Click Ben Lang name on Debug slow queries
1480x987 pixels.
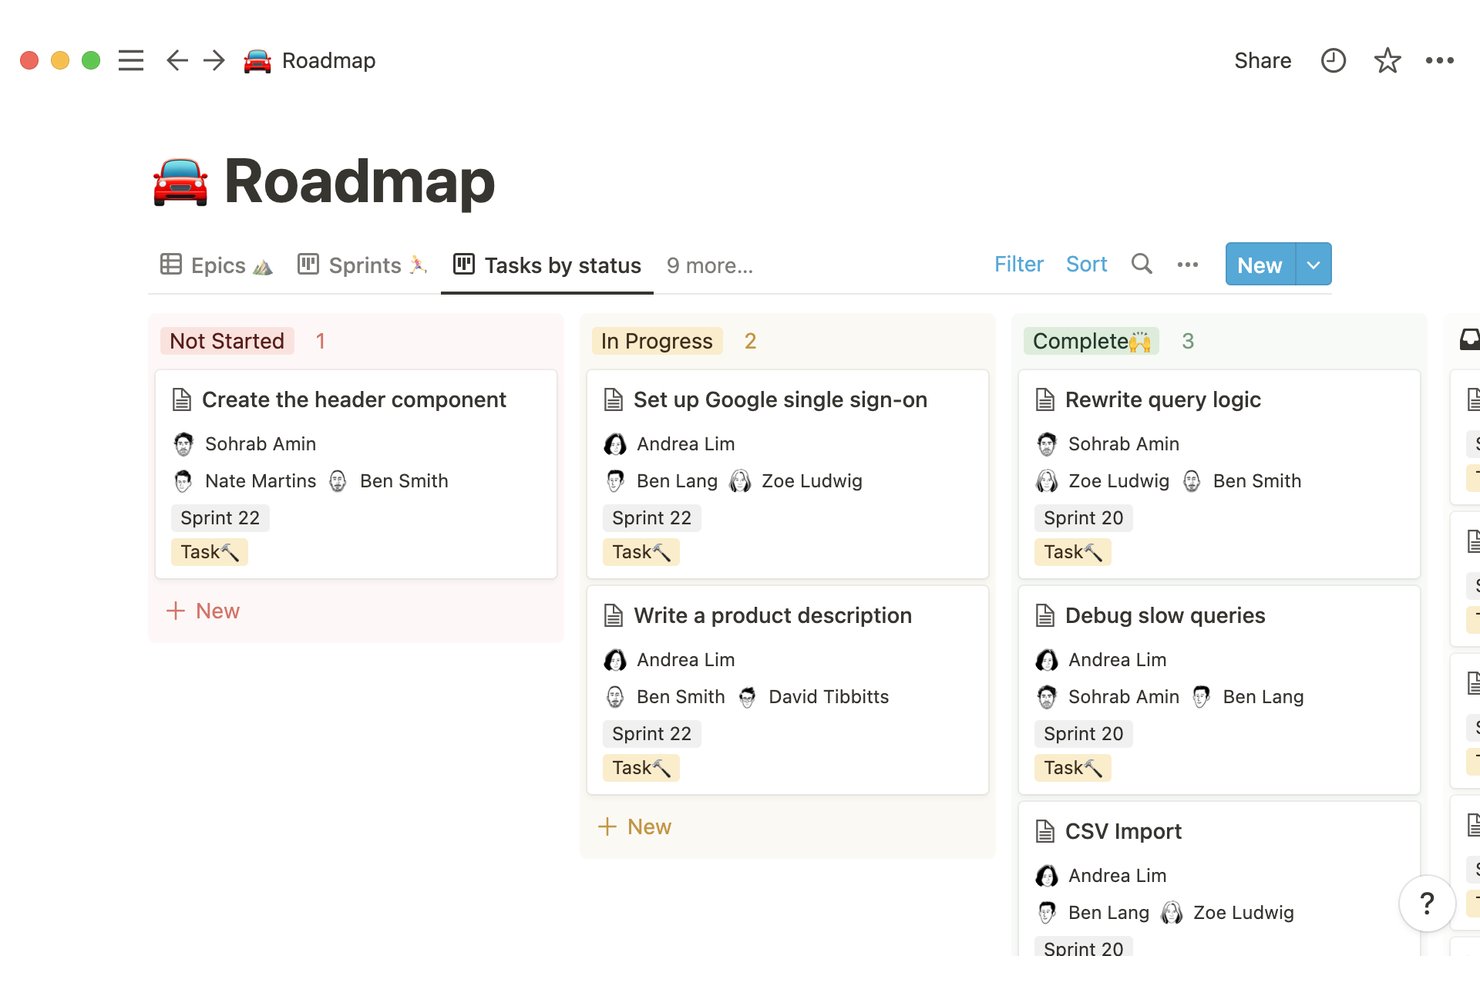tap(1263, 697)
